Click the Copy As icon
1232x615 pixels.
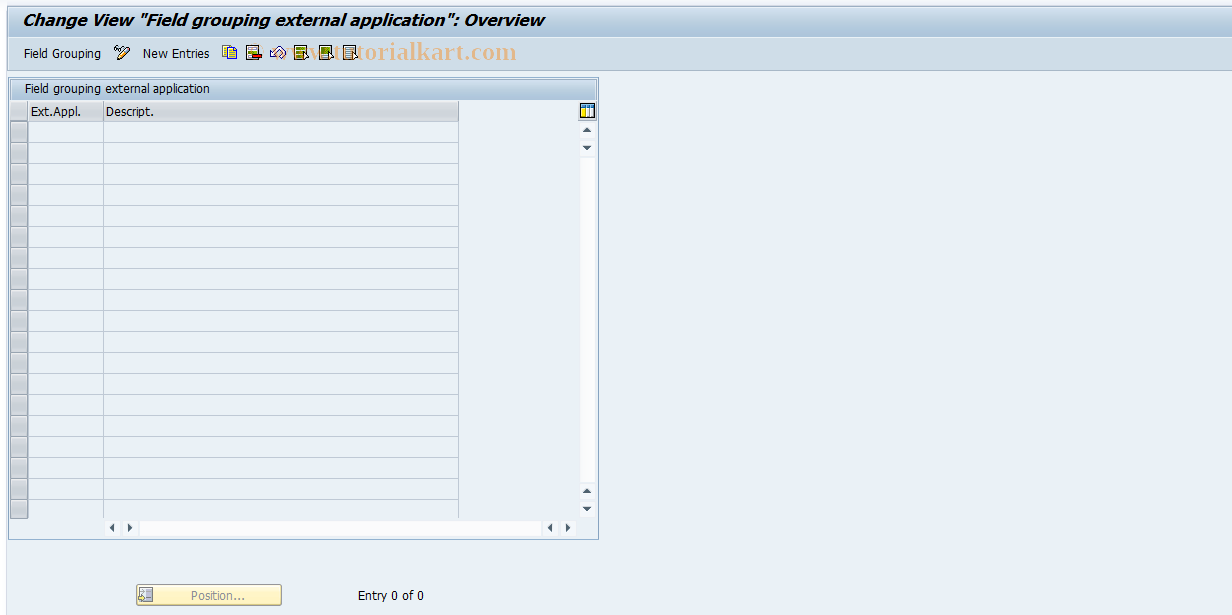[x=230, y=53]
